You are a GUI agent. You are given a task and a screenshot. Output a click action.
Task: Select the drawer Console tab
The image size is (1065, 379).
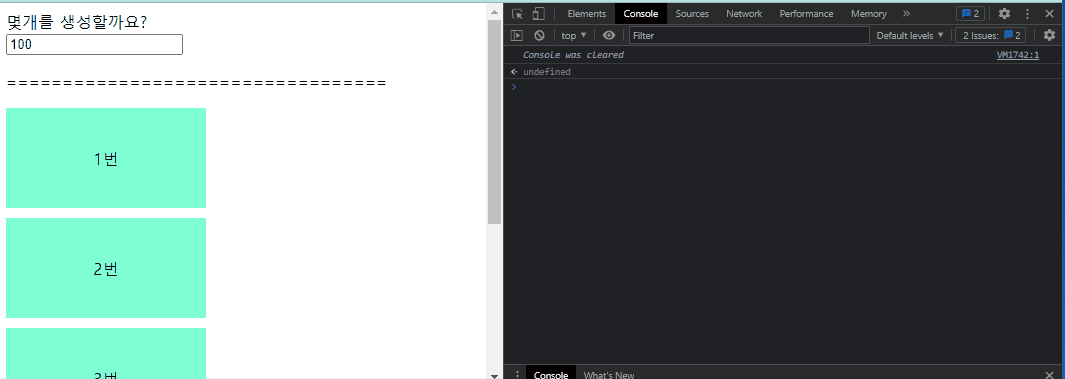click(x=551, y=374)
